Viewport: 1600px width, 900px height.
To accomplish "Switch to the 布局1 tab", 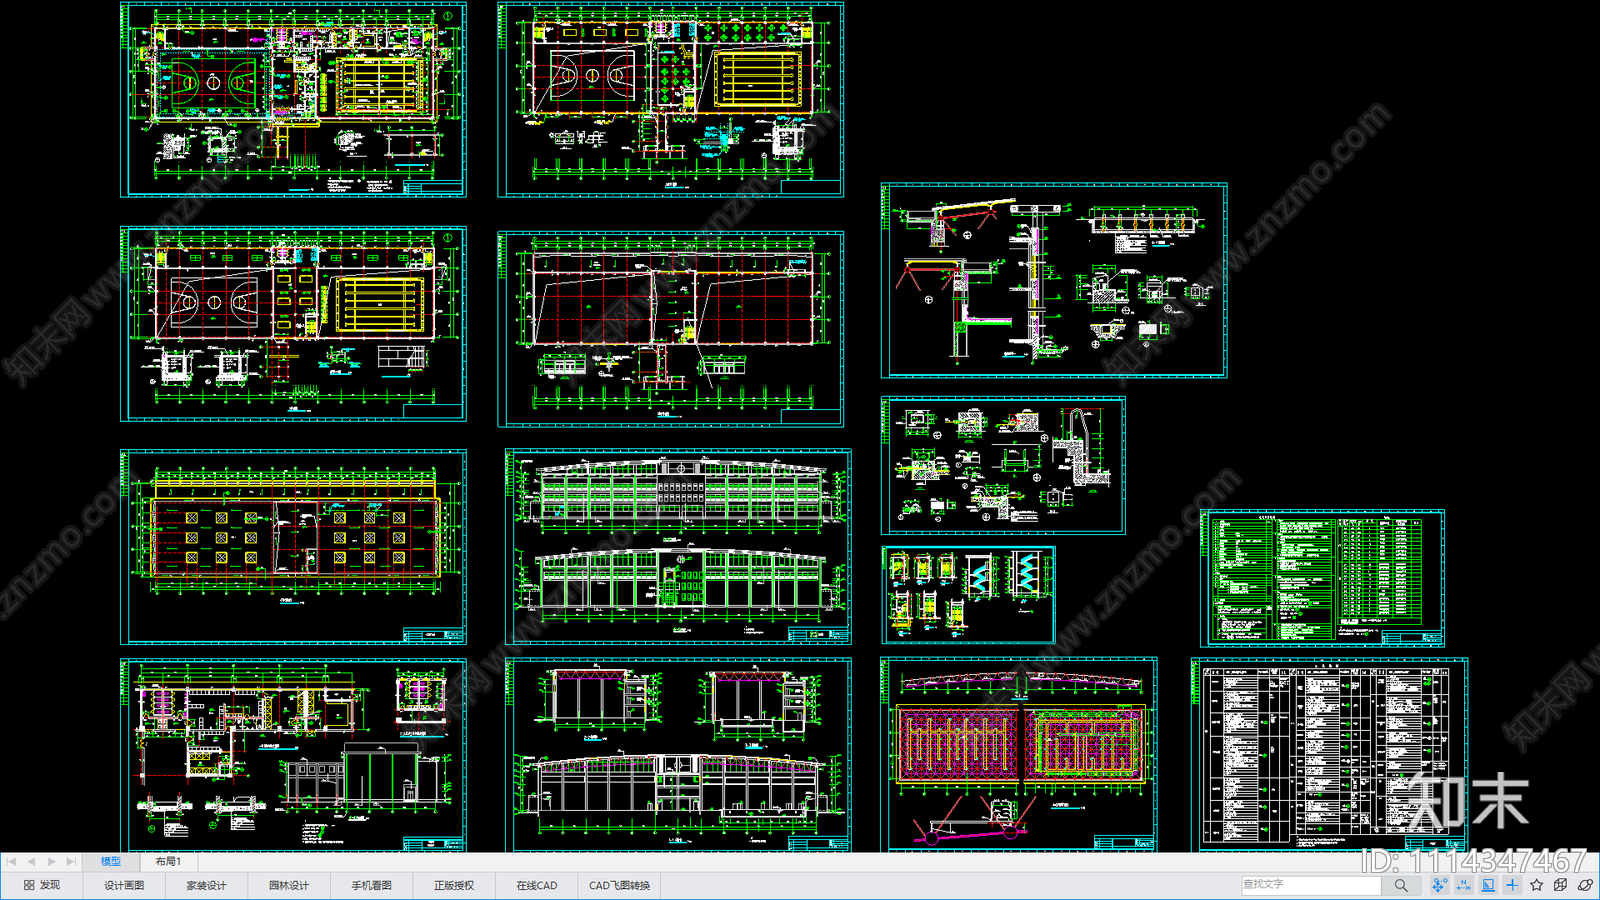I will coord(168,861).
